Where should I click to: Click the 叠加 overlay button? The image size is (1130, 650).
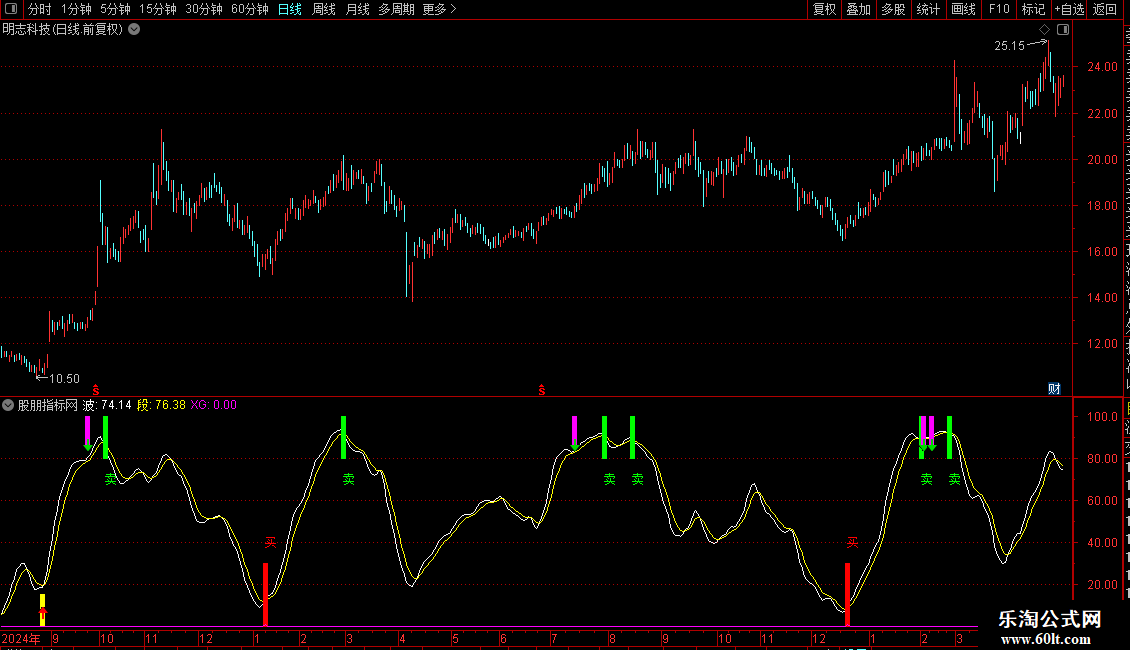858,9
